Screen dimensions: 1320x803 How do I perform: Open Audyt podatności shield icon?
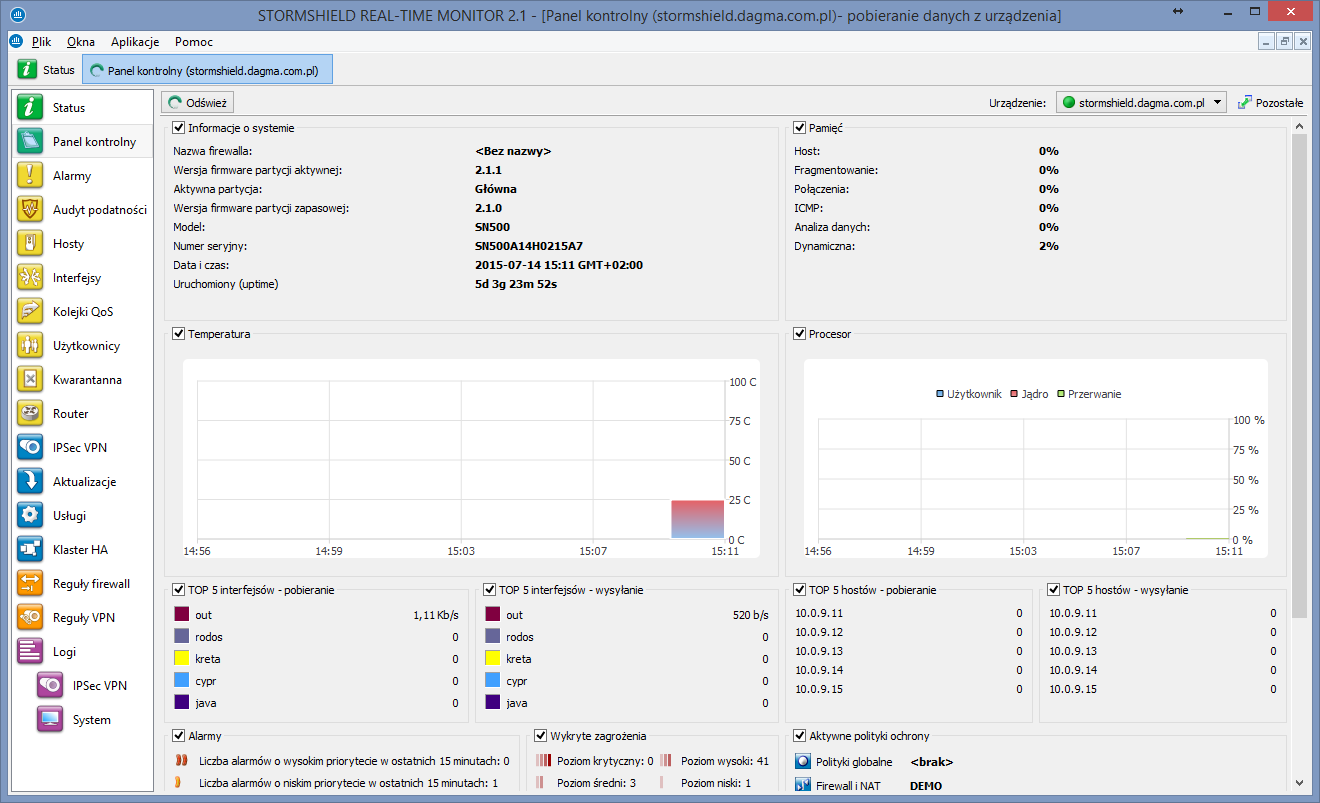30,209
